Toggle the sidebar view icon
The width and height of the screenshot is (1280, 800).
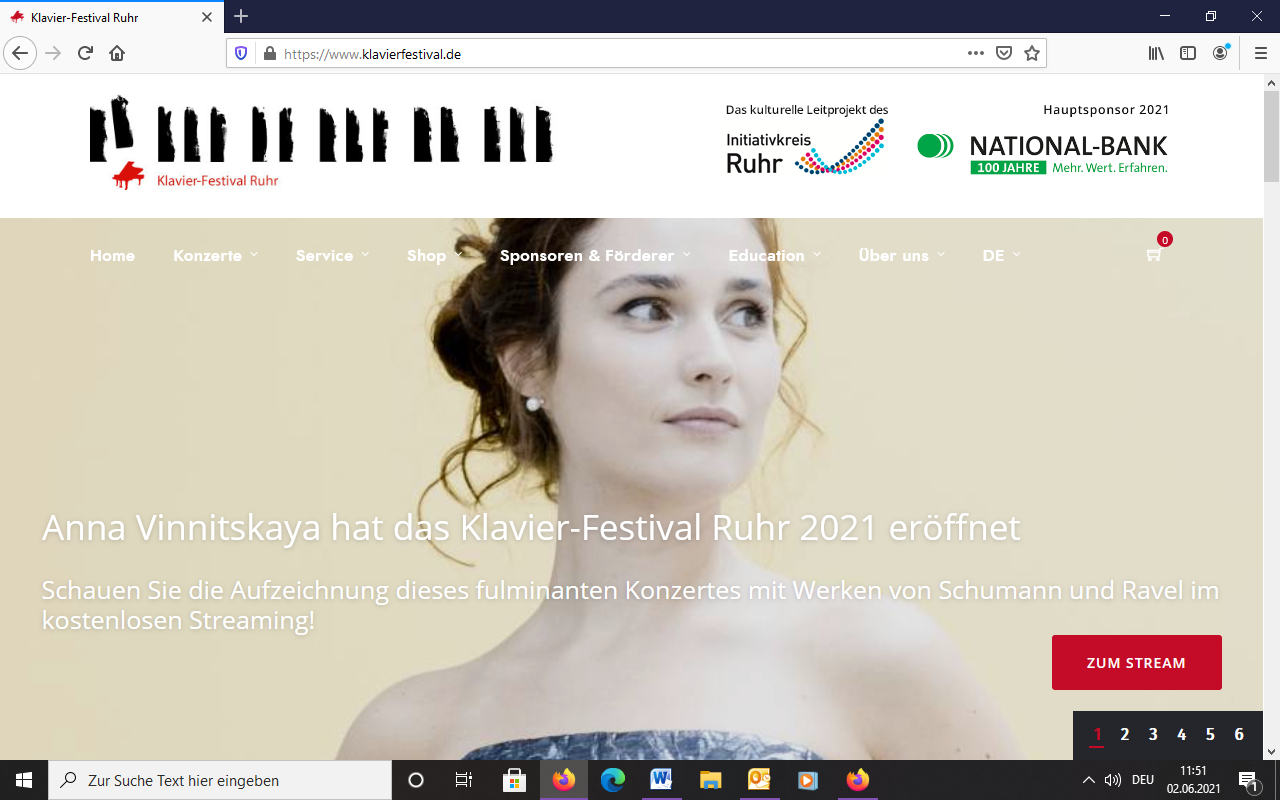point(1188,54)
